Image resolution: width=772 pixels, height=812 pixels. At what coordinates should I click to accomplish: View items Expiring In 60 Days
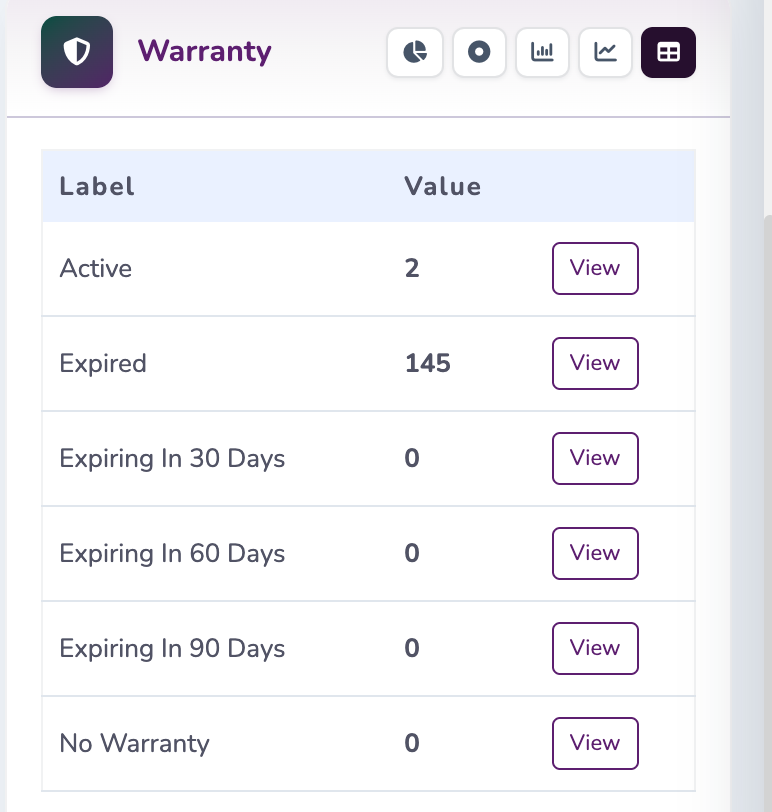point(595,553)
